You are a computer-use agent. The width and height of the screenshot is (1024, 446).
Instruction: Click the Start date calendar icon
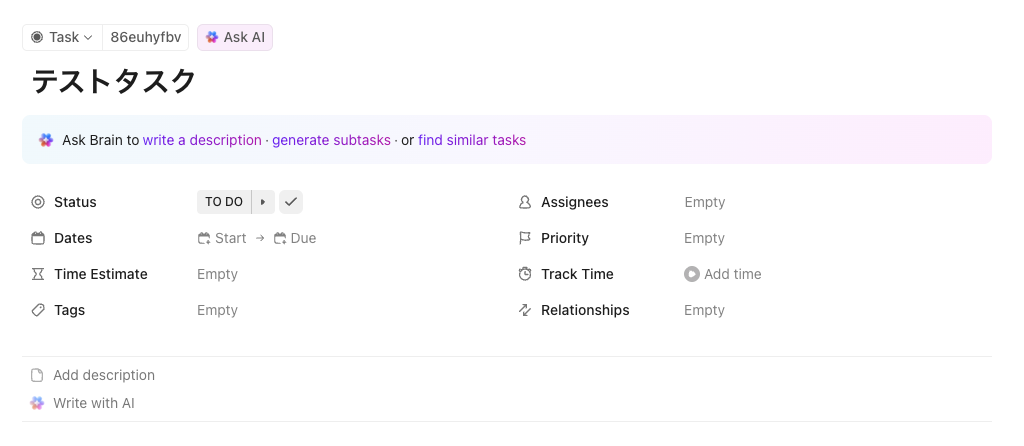[204, 238]
